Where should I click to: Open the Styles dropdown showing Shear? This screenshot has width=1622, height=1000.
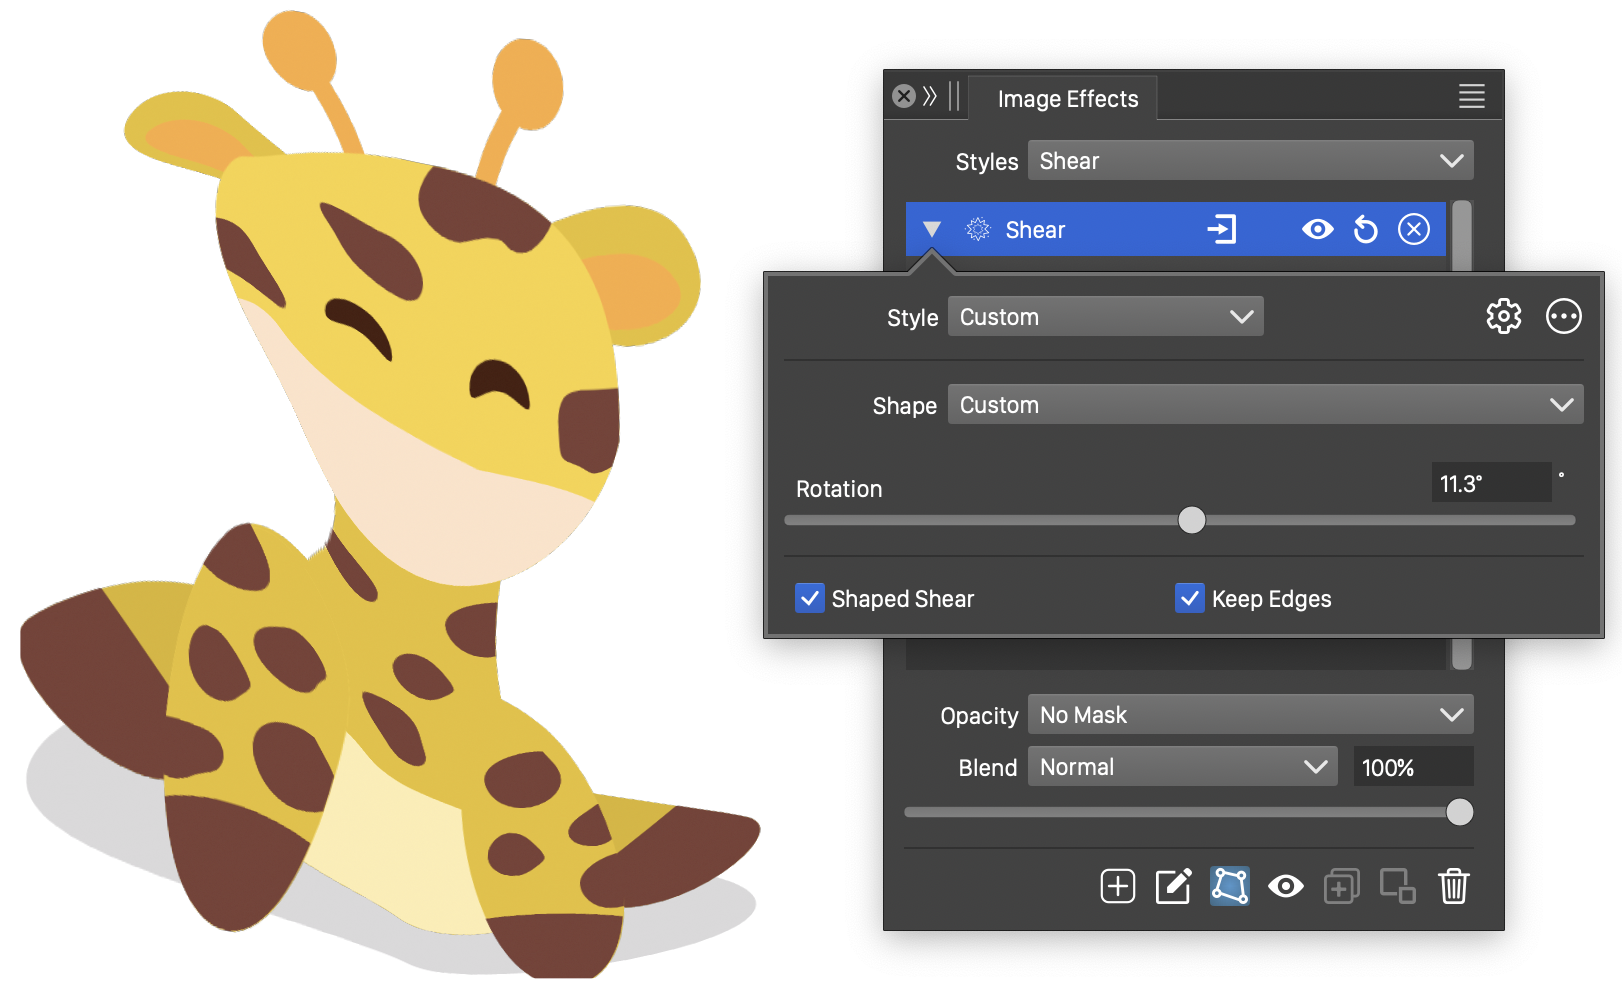tap(1250, 161)
